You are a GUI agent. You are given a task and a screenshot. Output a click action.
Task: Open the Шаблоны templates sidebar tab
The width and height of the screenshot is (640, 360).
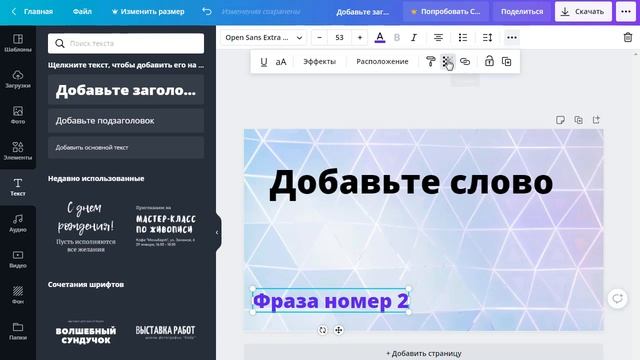[x=18, y=43]
